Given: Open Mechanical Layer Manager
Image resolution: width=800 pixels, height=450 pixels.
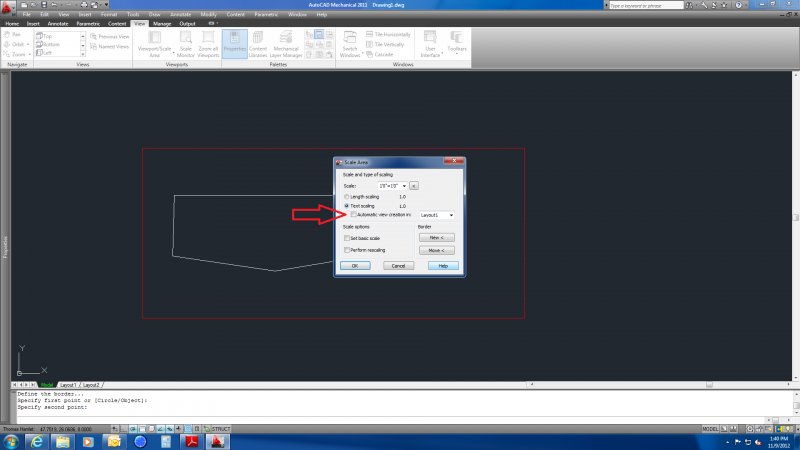Looking at the screenshot, I should (286, 44).
